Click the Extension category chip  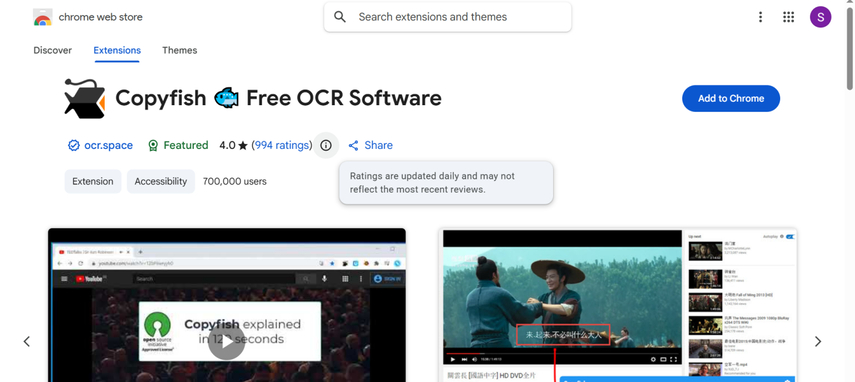click(x=93, y=181)
